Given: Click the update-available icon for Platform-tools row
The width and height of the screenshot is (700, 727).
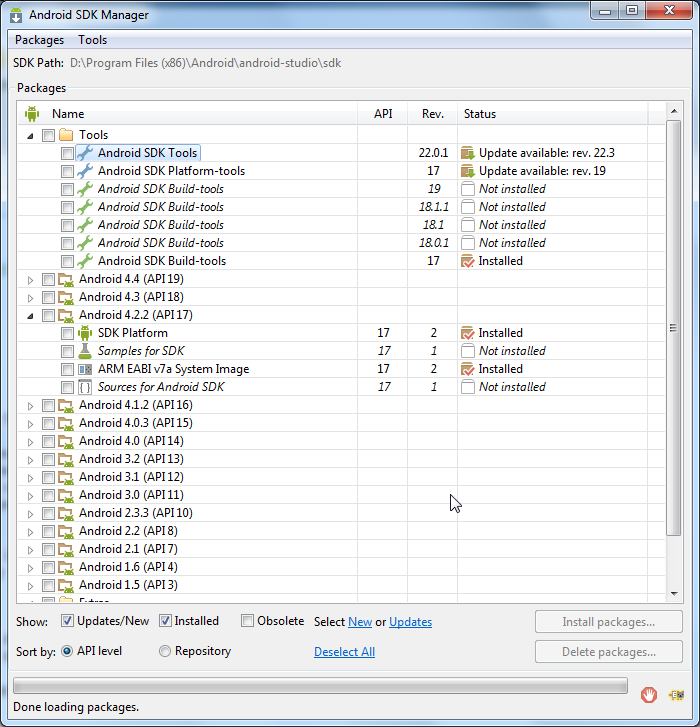Looking at the screenshot, I should (468, 171).
